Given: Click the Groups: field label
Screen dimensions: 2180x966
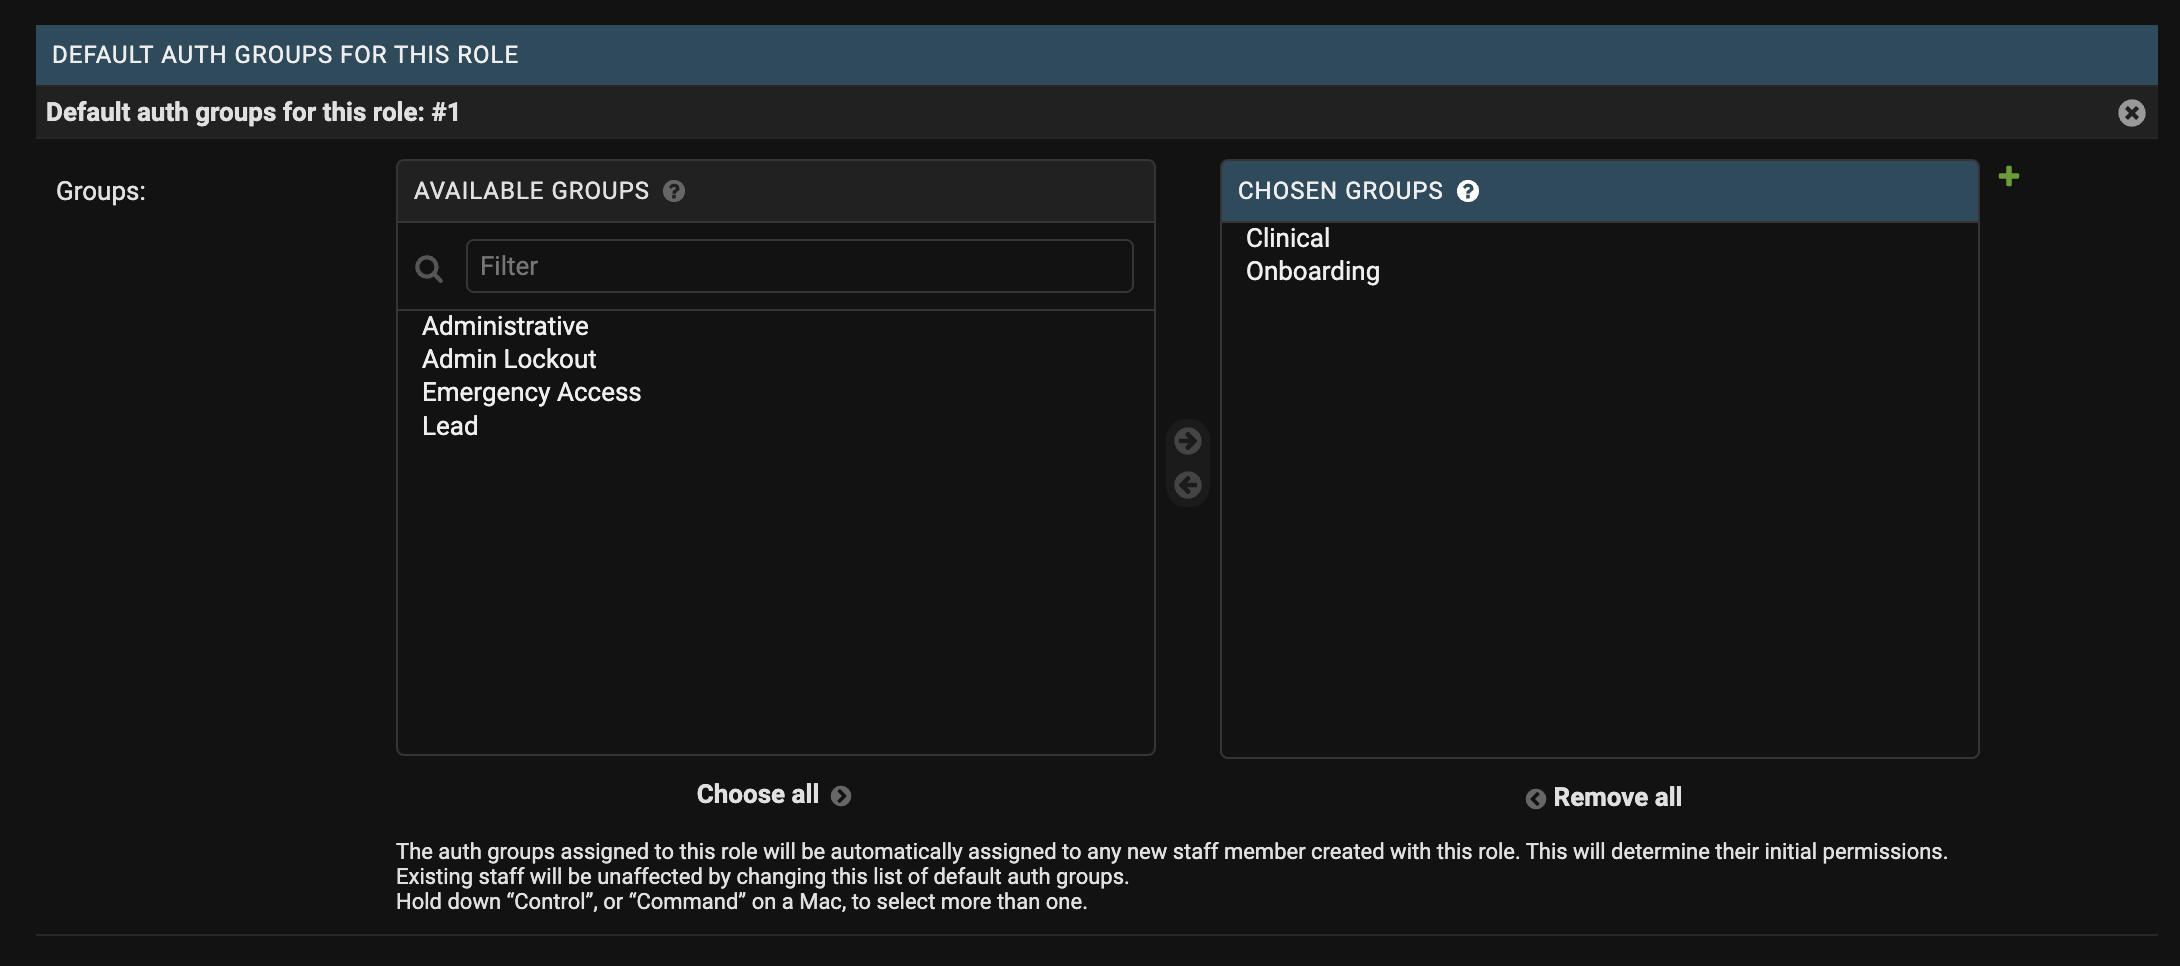Looking at the screenshot, I should click(101, 191).
